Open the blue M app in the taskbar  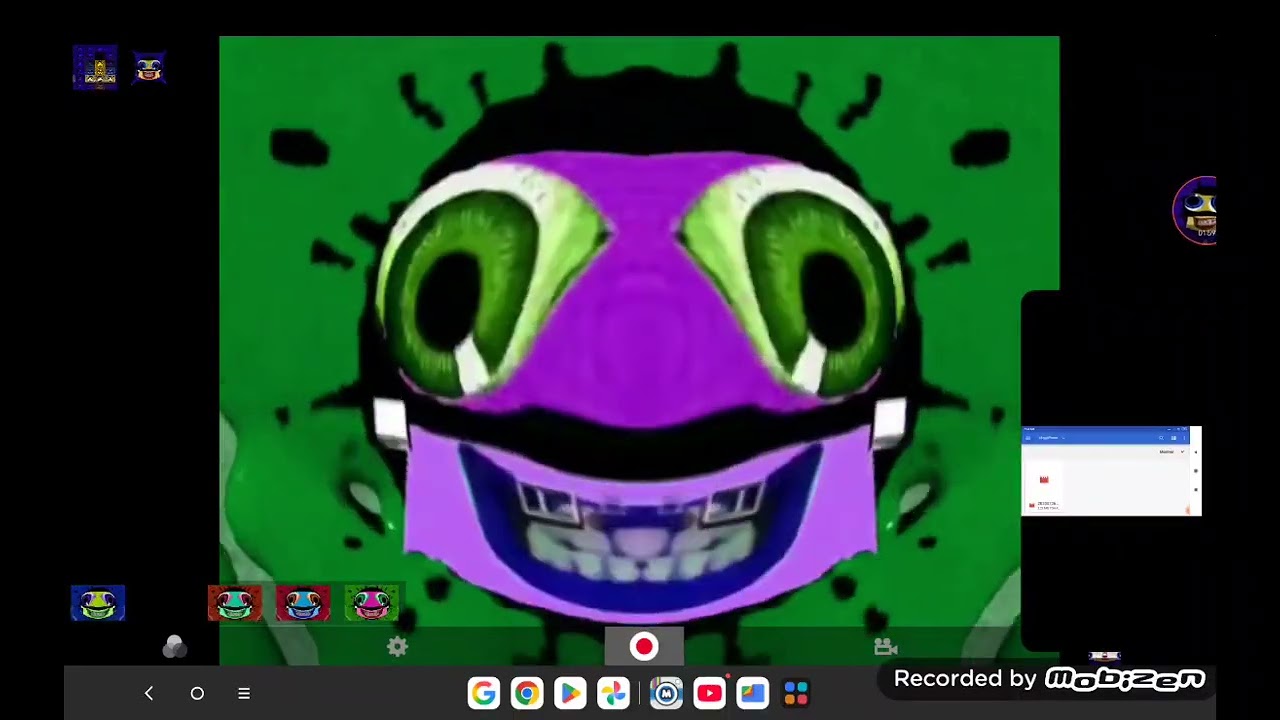coord(666,693)
